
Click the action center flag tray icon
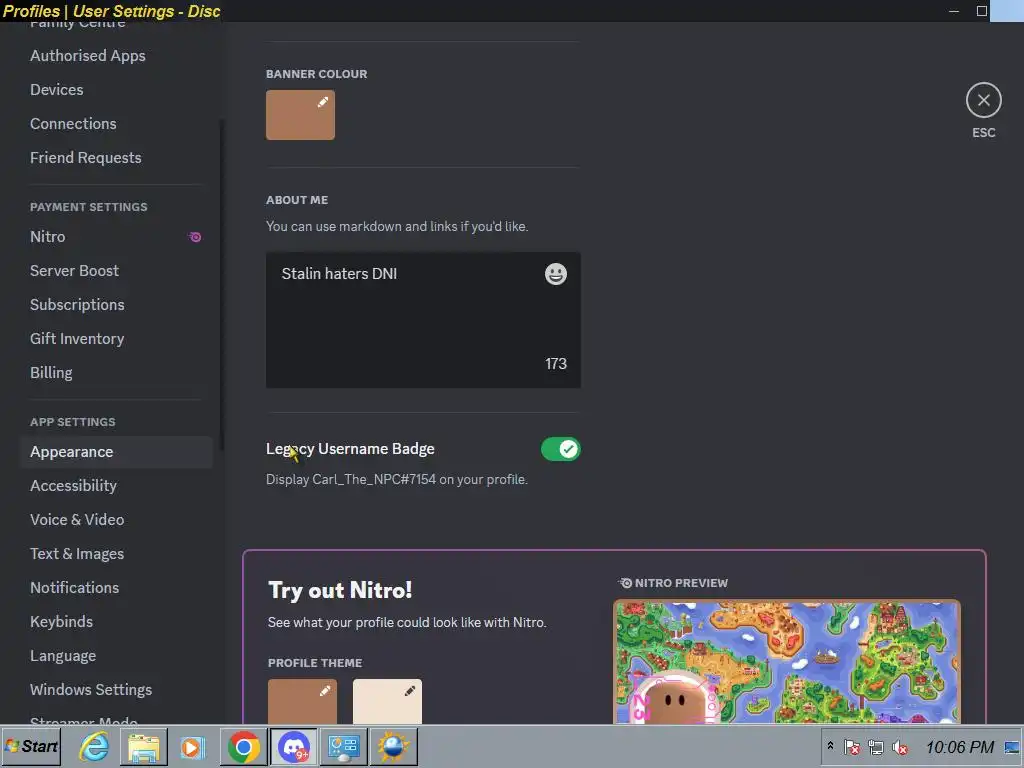point(852,747)
